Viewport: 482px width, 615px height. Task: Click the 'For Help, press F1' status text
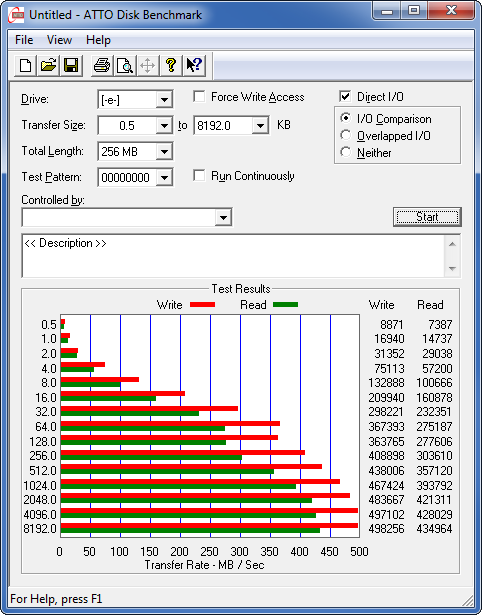pyautogui.click(x=56, y=599)
